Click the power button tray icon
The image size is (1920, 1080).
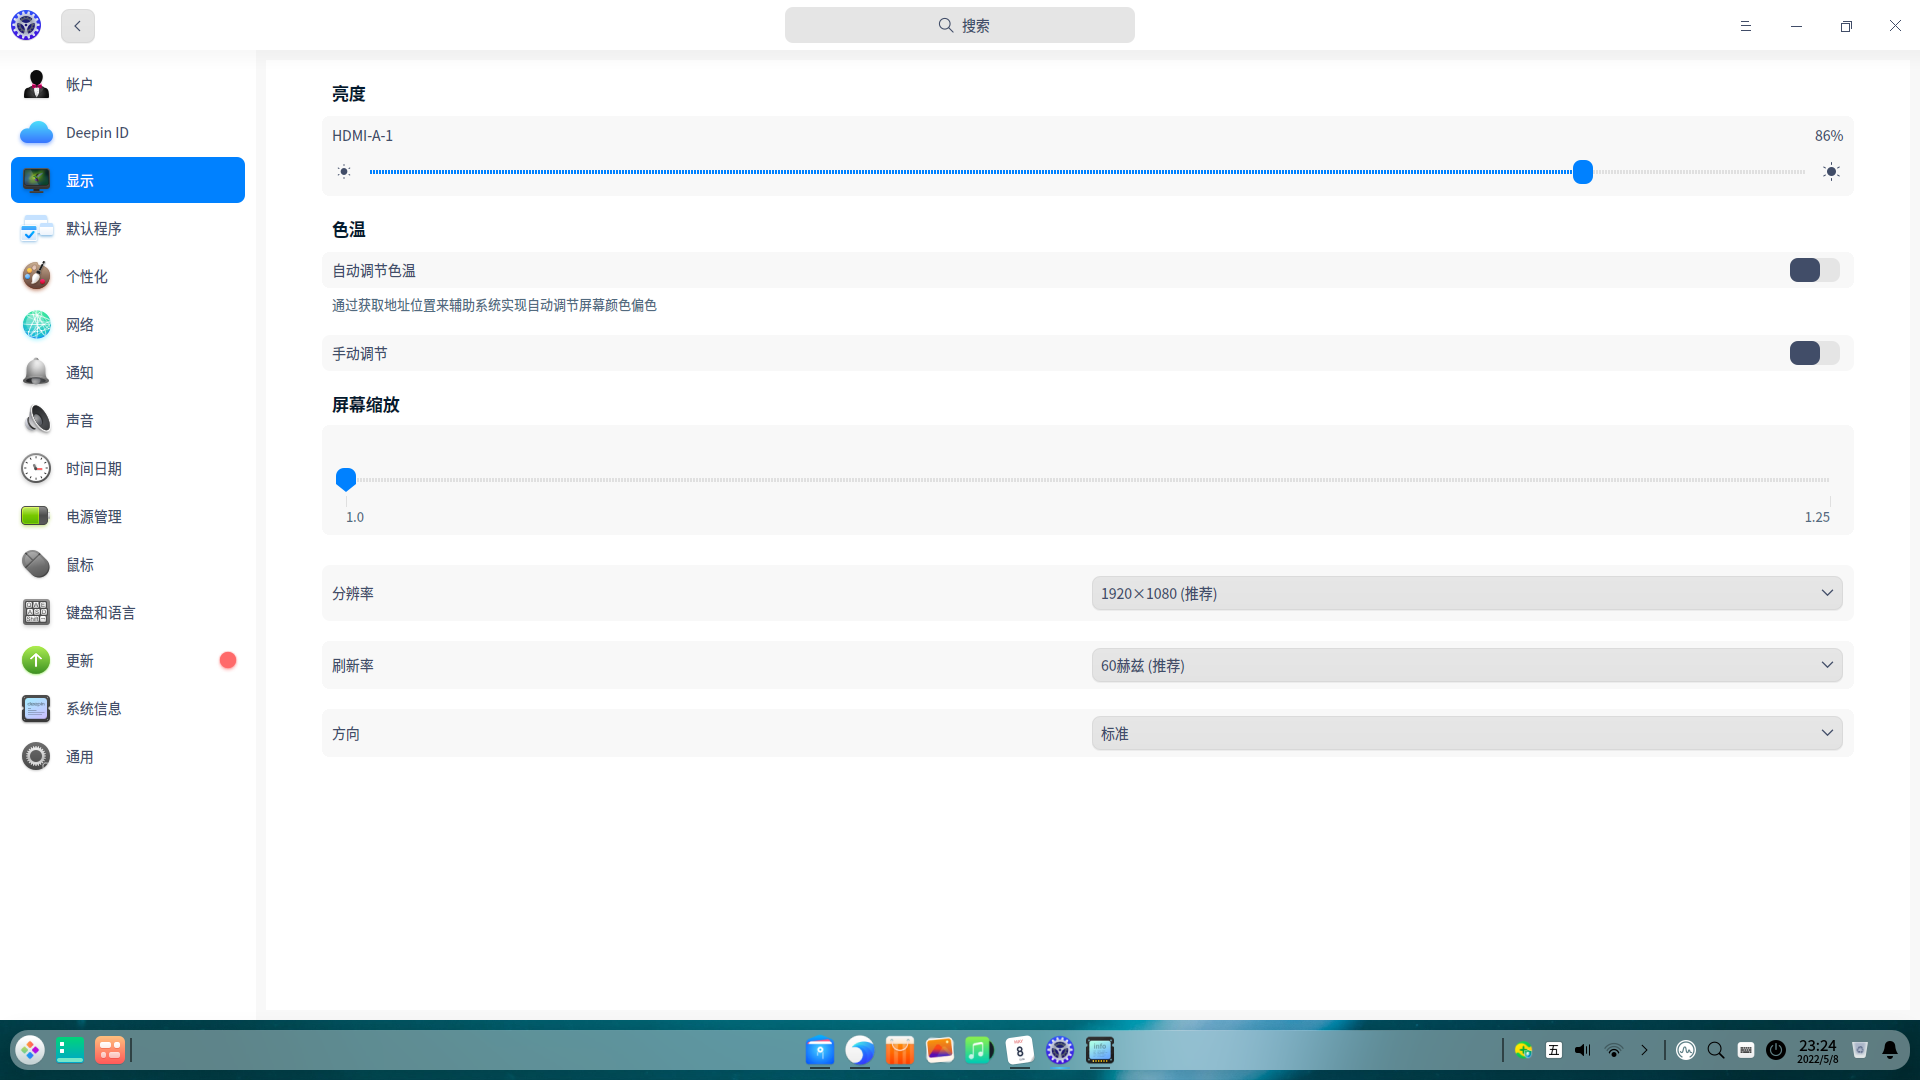[1776, 1050]
